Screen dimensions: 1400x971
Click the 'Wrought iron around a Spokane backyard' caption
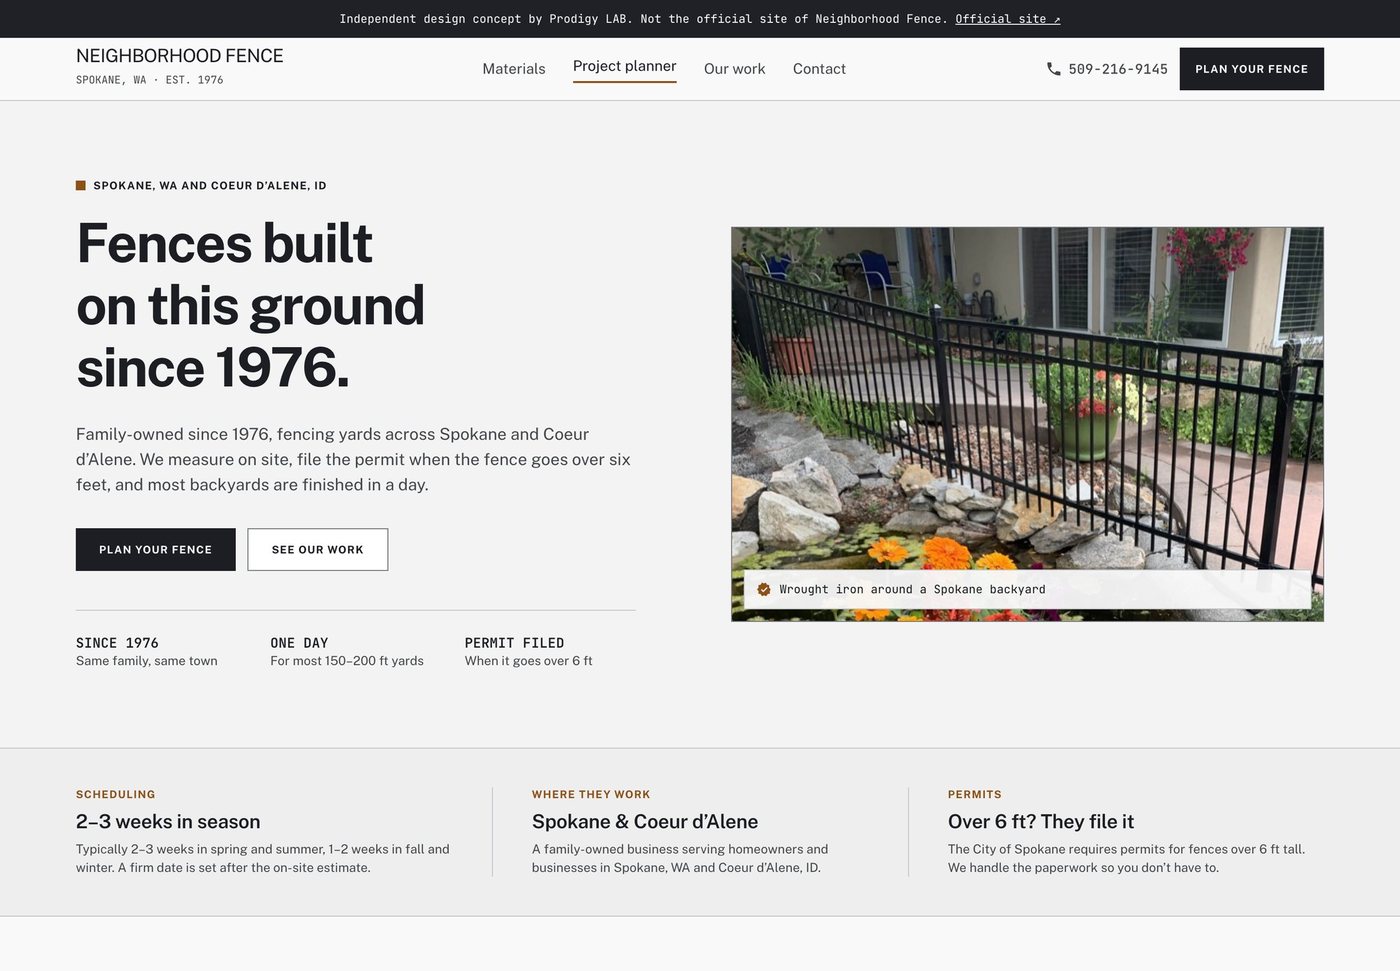(x=912, y=590)
